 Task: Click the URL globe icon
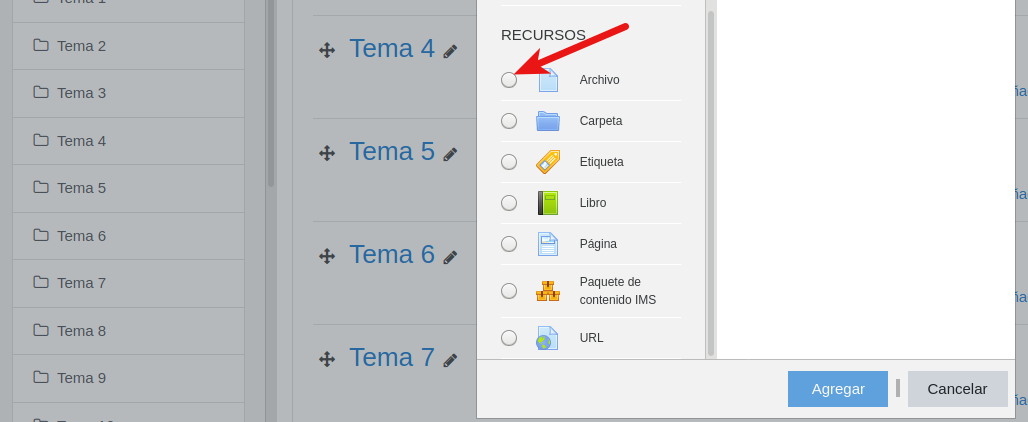coord(548,338)
